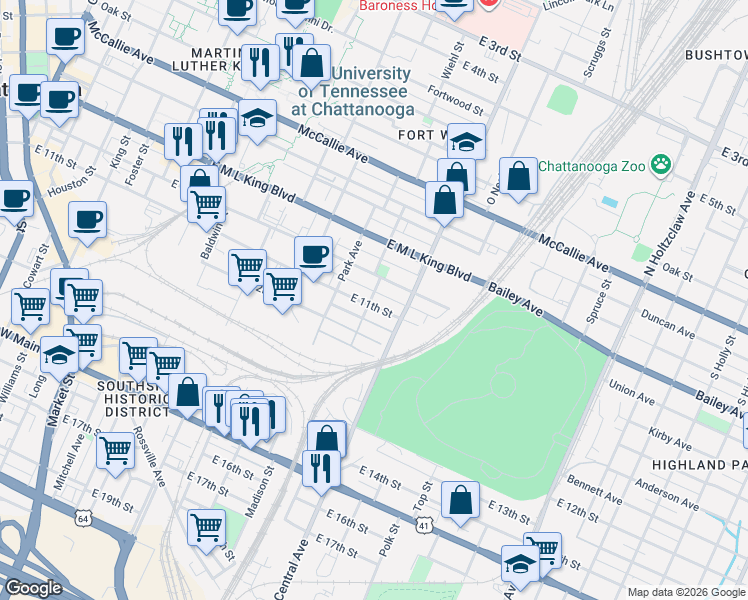Open the shopping bag marker beside Chattanooga Zoo label
This screenshot has width=748, height=600.
pos(519,179)
